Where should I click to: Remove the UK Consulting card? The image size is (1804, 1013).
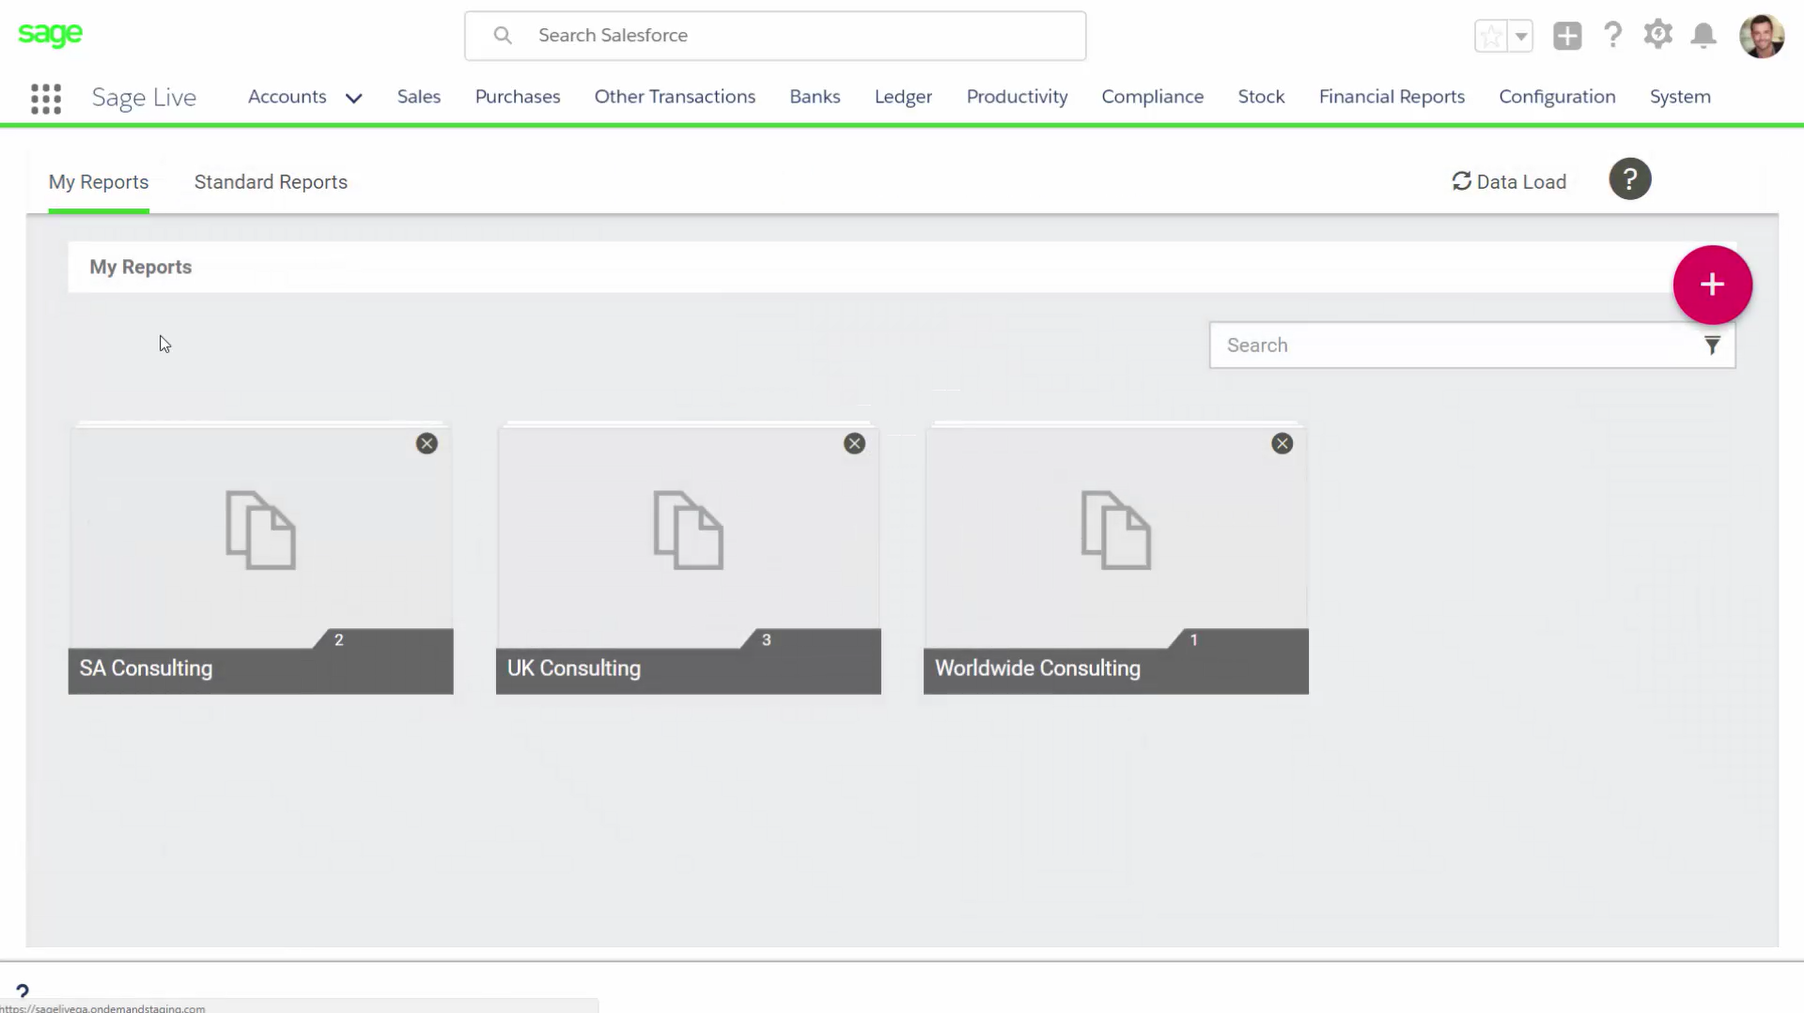(x=854, y=444)
